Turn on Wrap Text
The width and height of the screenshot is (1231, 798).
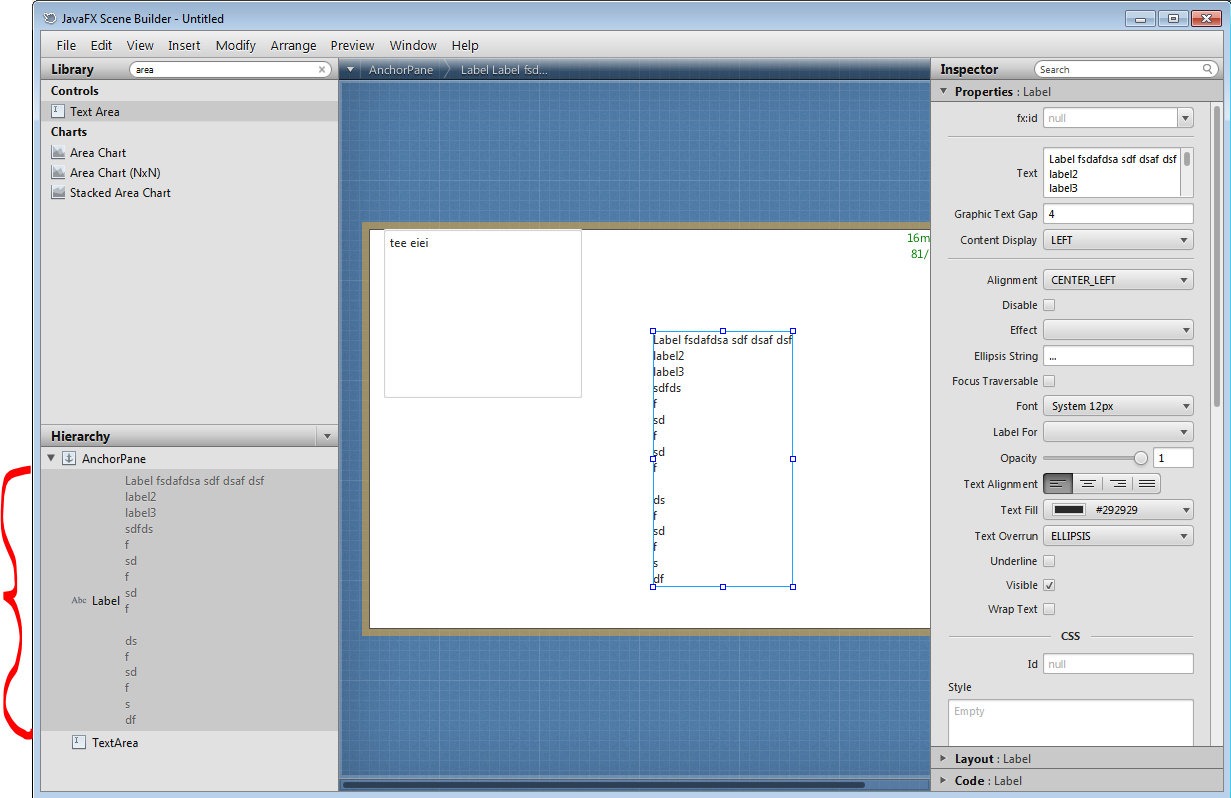click(x=1049, y=609)
